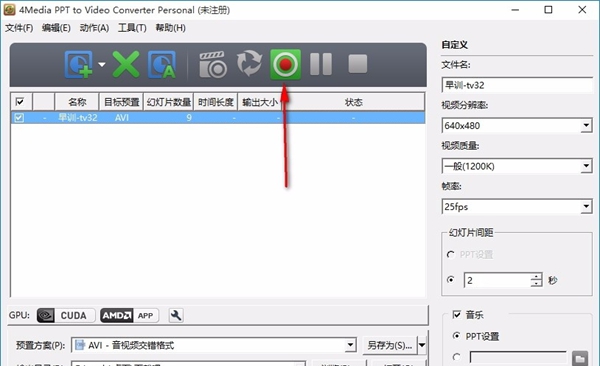This screenshot has width=600, height=366.
Task: Click the add profile icon with letter A
Action: pos(162,64)
